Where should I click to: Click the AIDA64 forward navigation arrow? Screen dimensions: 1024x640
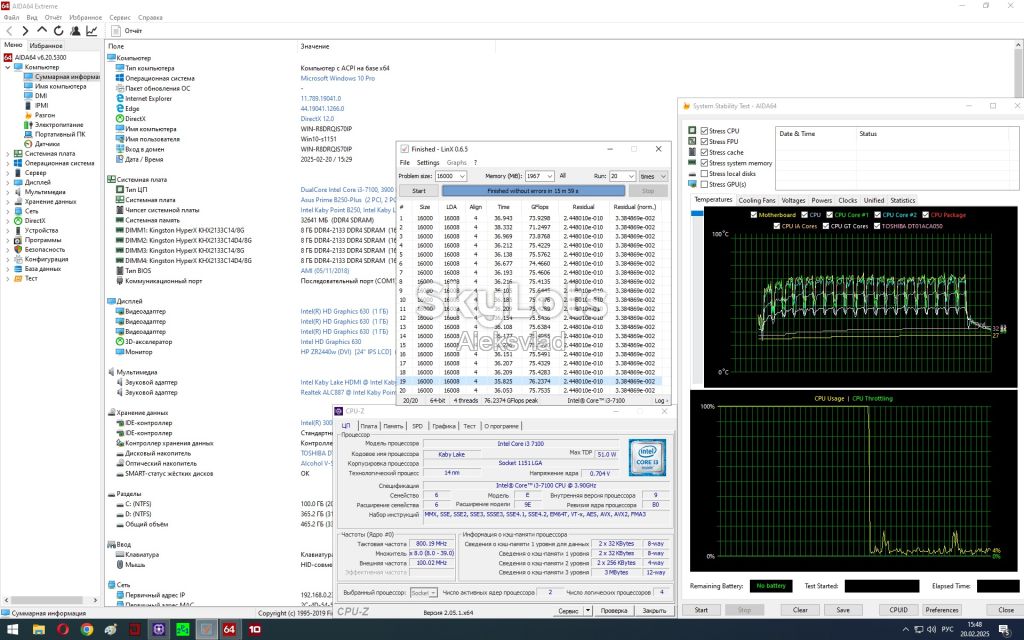click(x=25, y=31)
